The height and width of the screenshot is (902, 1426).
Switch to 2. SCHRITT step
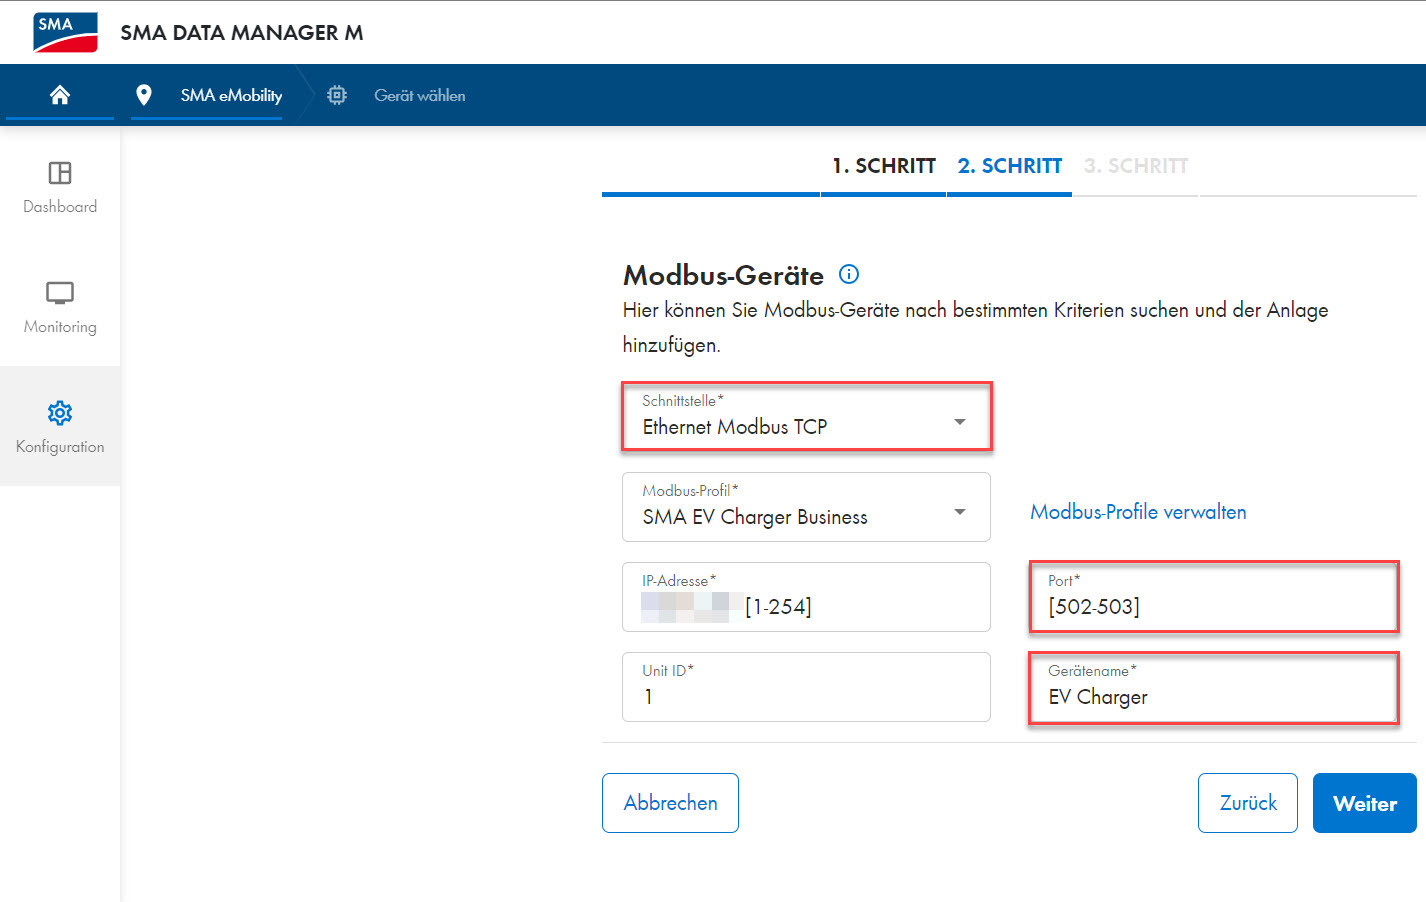[x=1010, y=166]
